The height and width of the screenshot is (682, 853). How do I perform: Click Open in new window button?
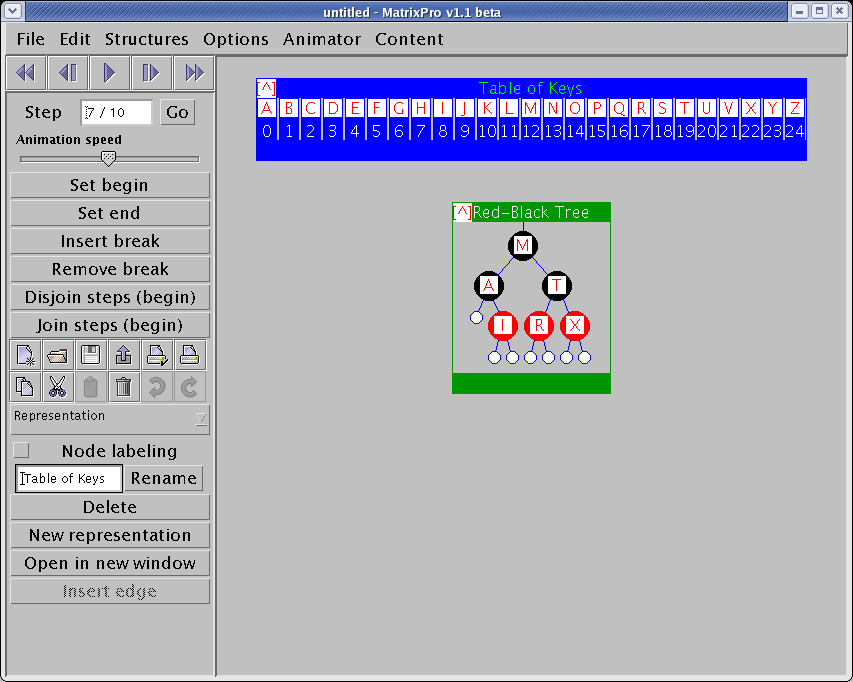(110, 563)
